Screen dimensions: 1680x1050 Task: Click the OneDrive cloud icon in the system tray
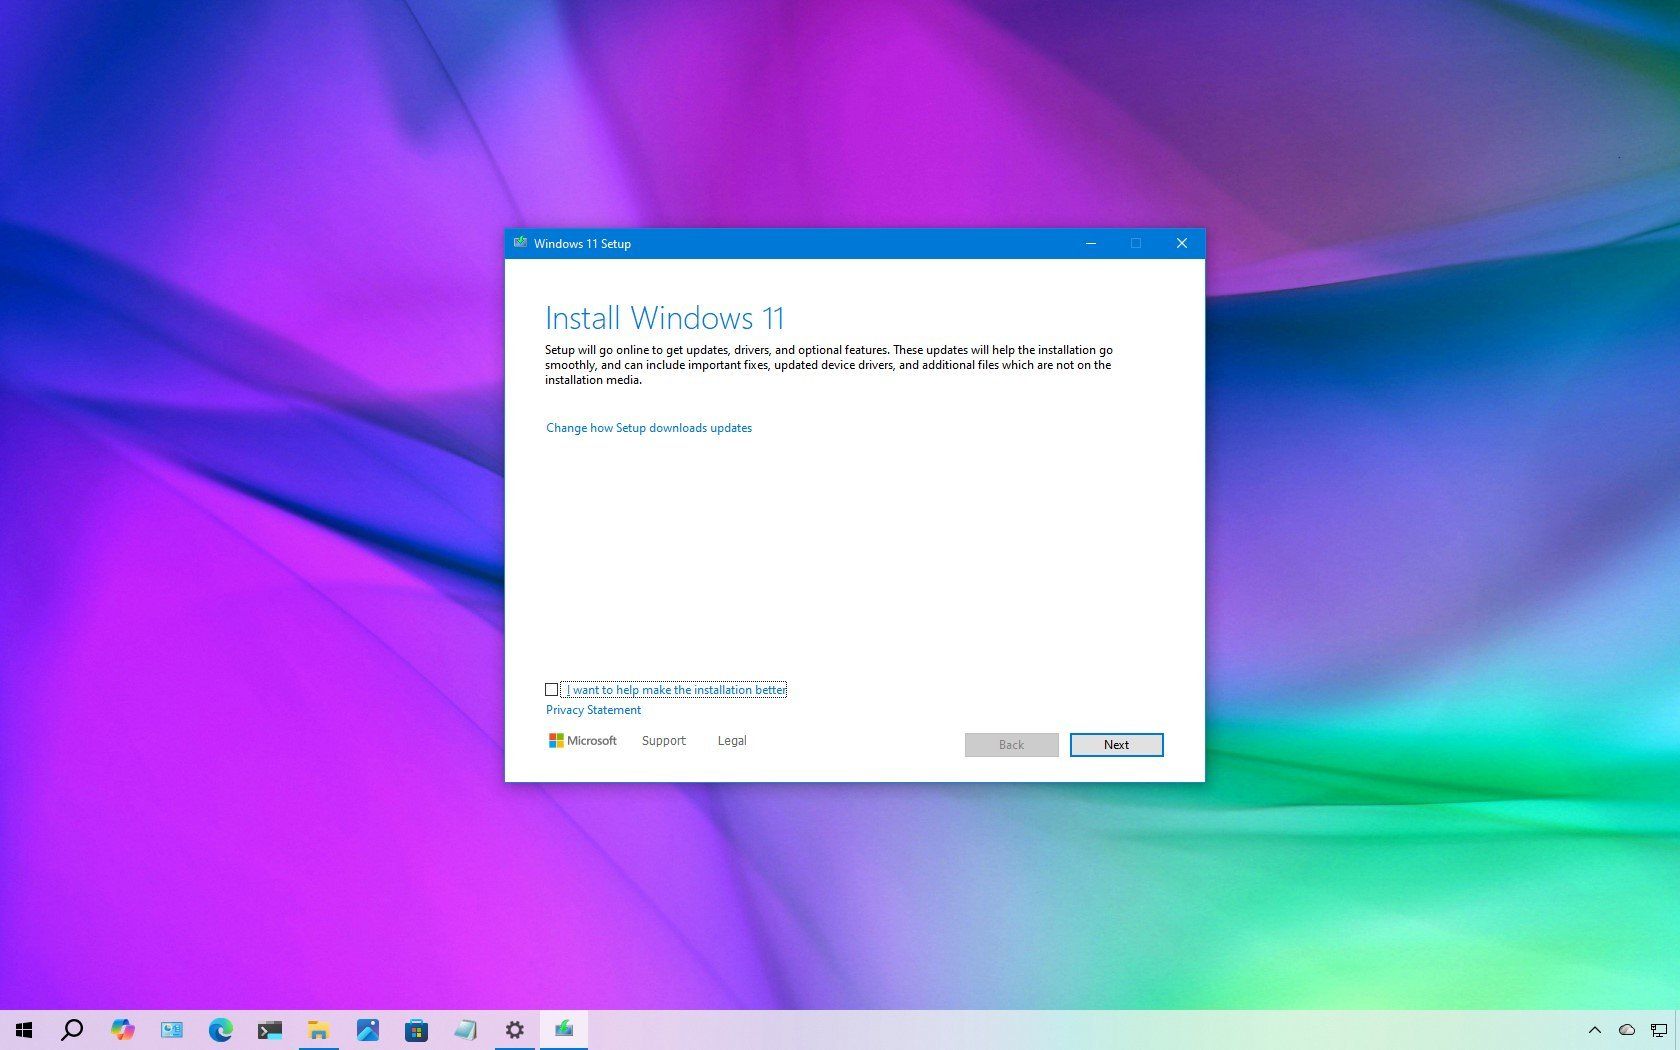click(1627, 1030)
